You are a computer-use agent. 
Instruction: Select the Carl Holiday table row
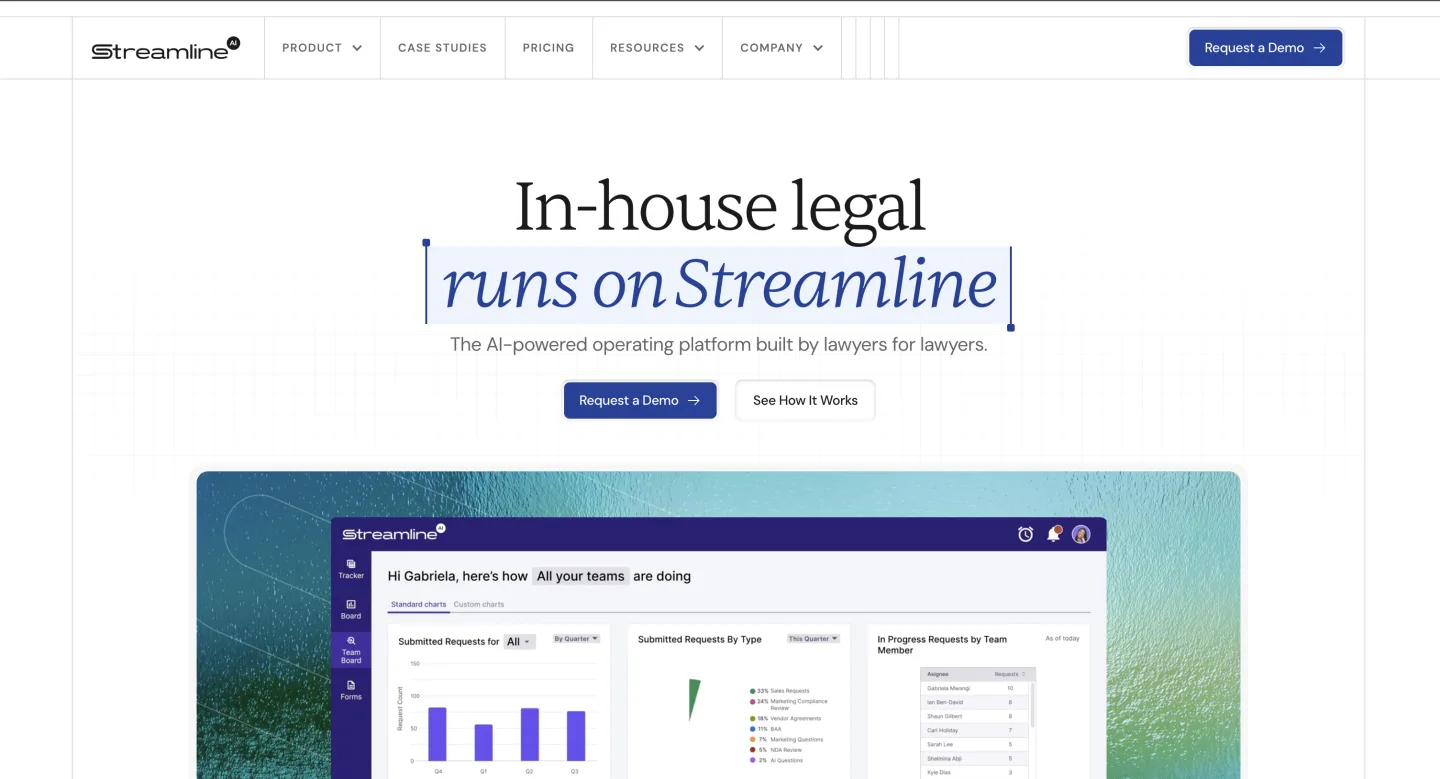point(973,731)
